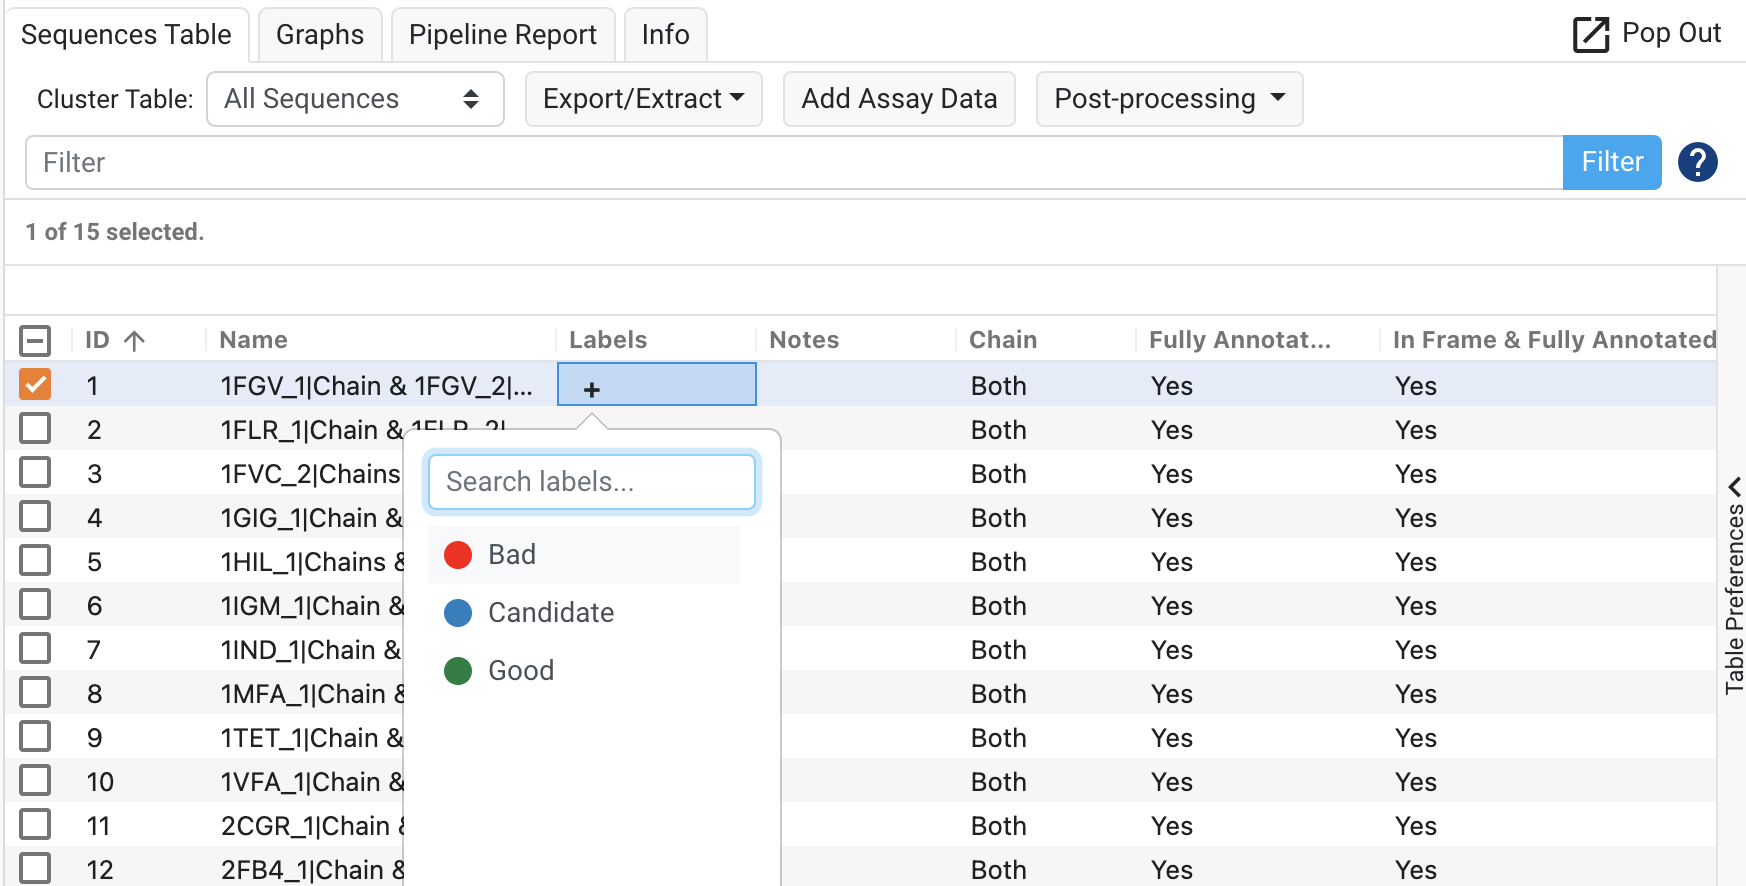Uncheck row 1 checkbox
1746x886 pixels.
click(x=35, y=385)
